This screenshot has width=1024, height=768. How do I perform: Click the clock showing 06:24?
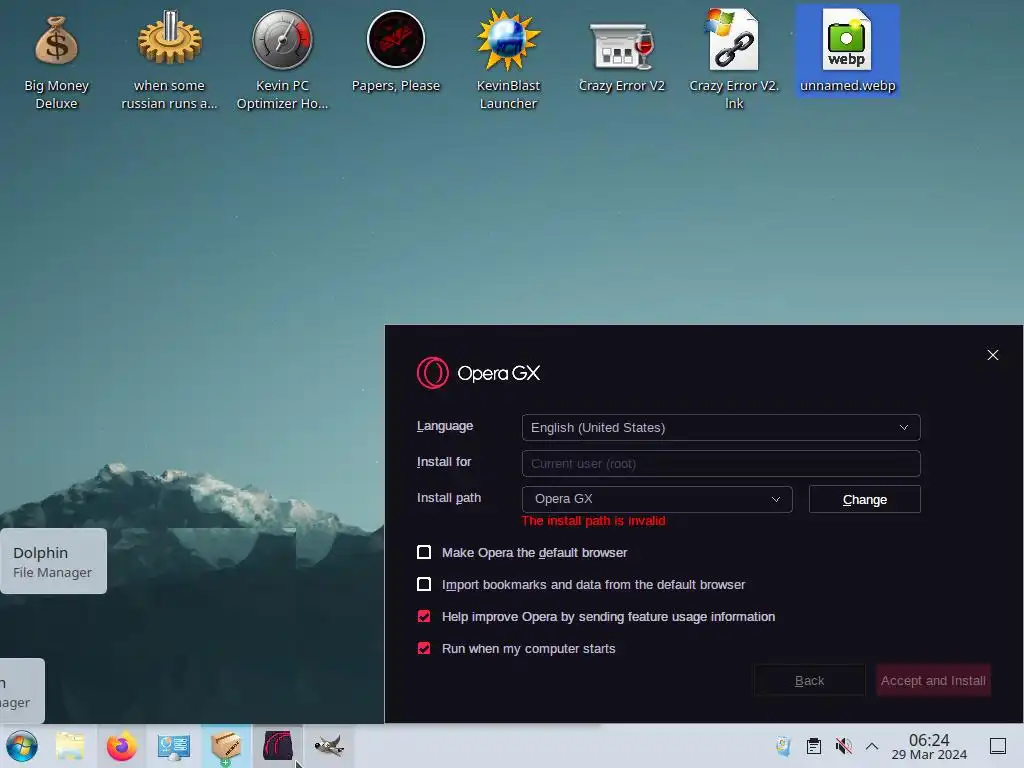click(929, 746)
